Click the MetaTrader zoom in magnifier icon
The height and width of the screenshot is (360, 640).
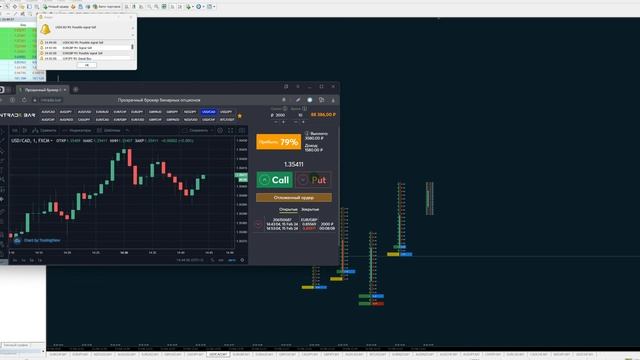click(149, 7)
